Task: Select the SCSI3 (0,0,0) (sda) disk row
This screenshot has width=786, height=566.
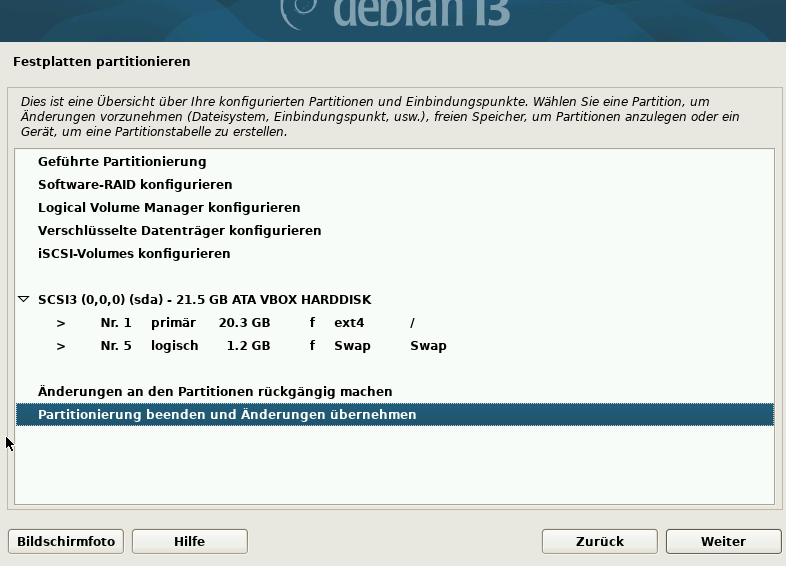Action: pyautogui.click(x=395, y=300)
